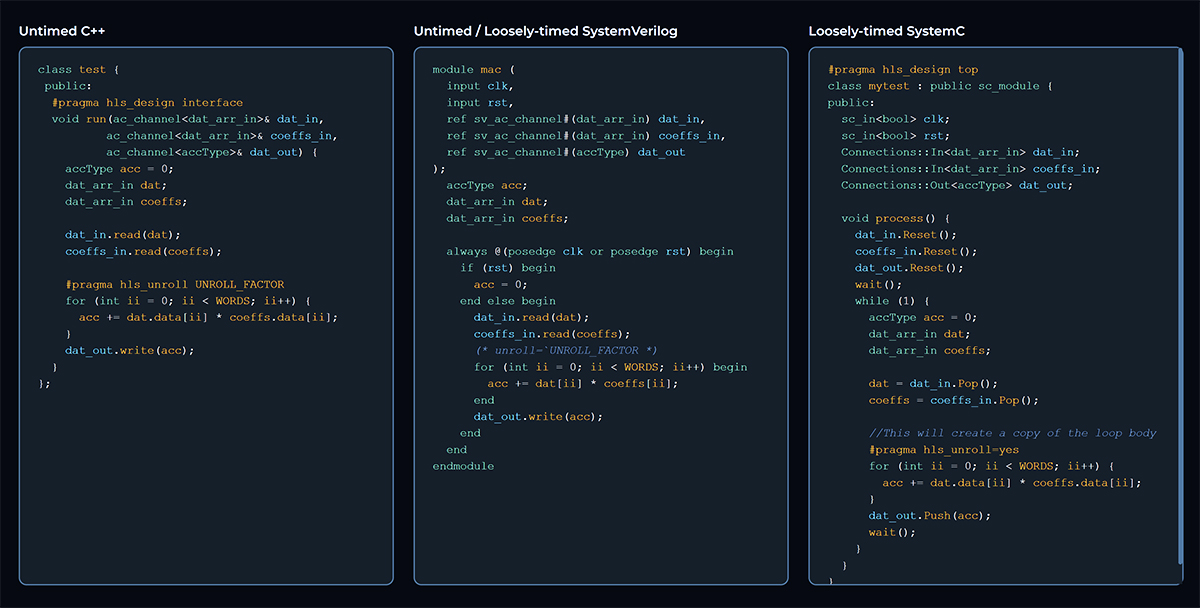
Task: Click the 'Untimed C++' heading
Action: [62, 31]
